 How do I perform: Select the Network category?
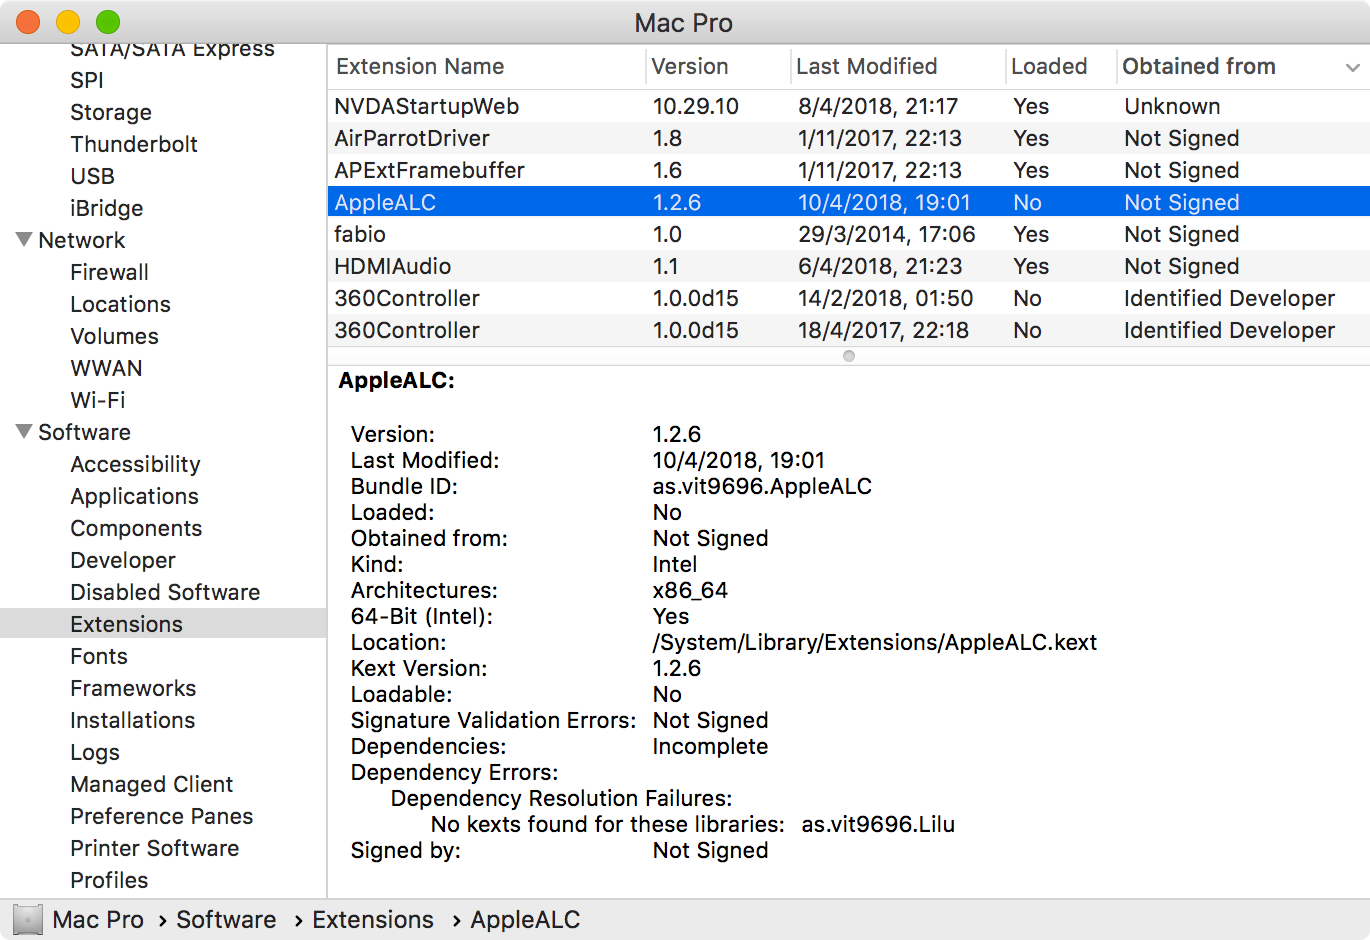[82, 240]
